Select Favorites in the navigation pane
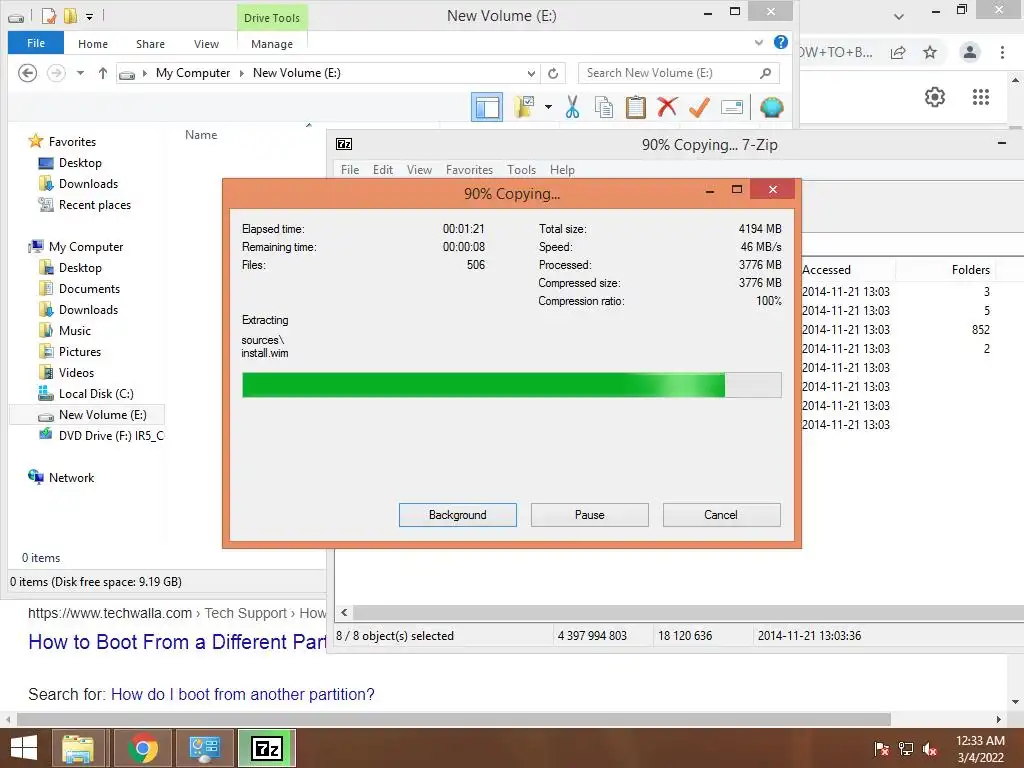 coord(72,142)
